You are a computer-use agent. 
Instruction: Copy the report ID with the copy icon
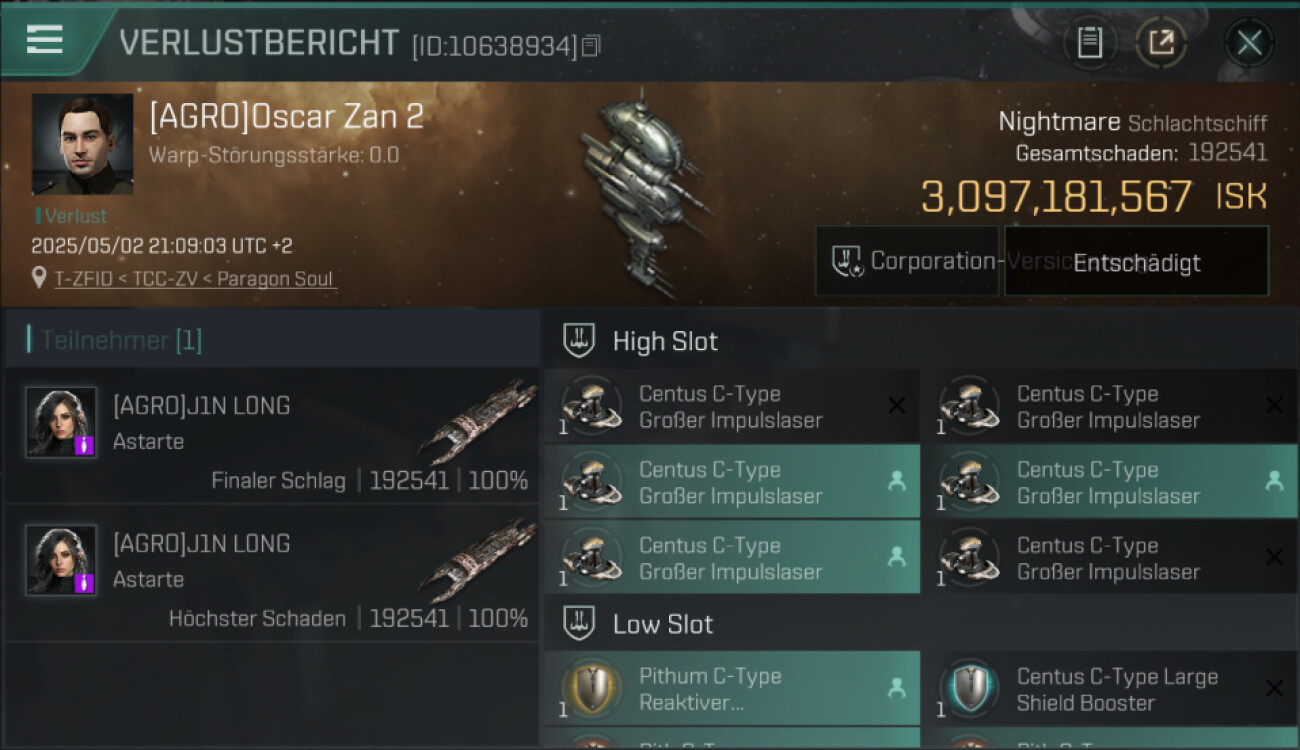(x=591, y=46)
